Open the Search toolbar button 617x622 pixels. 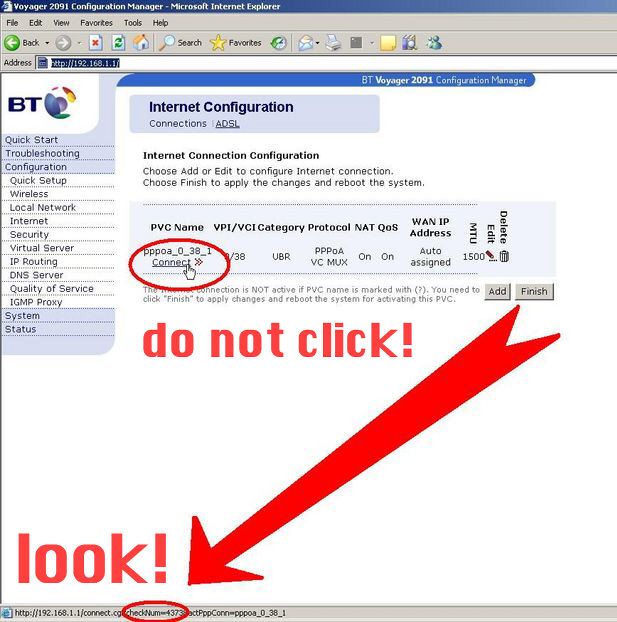pos(181,43)
